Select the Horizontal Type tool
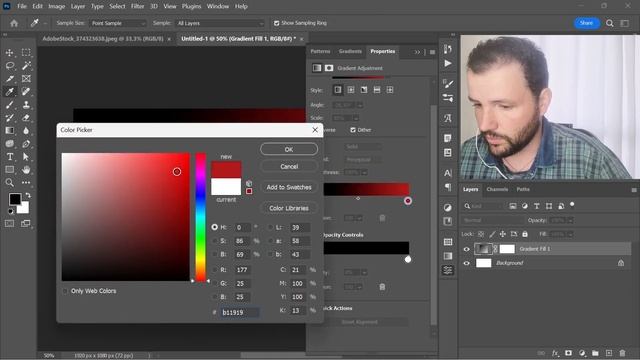The height and width of the screenshot is (360, 640). click(x=9, y=157)
